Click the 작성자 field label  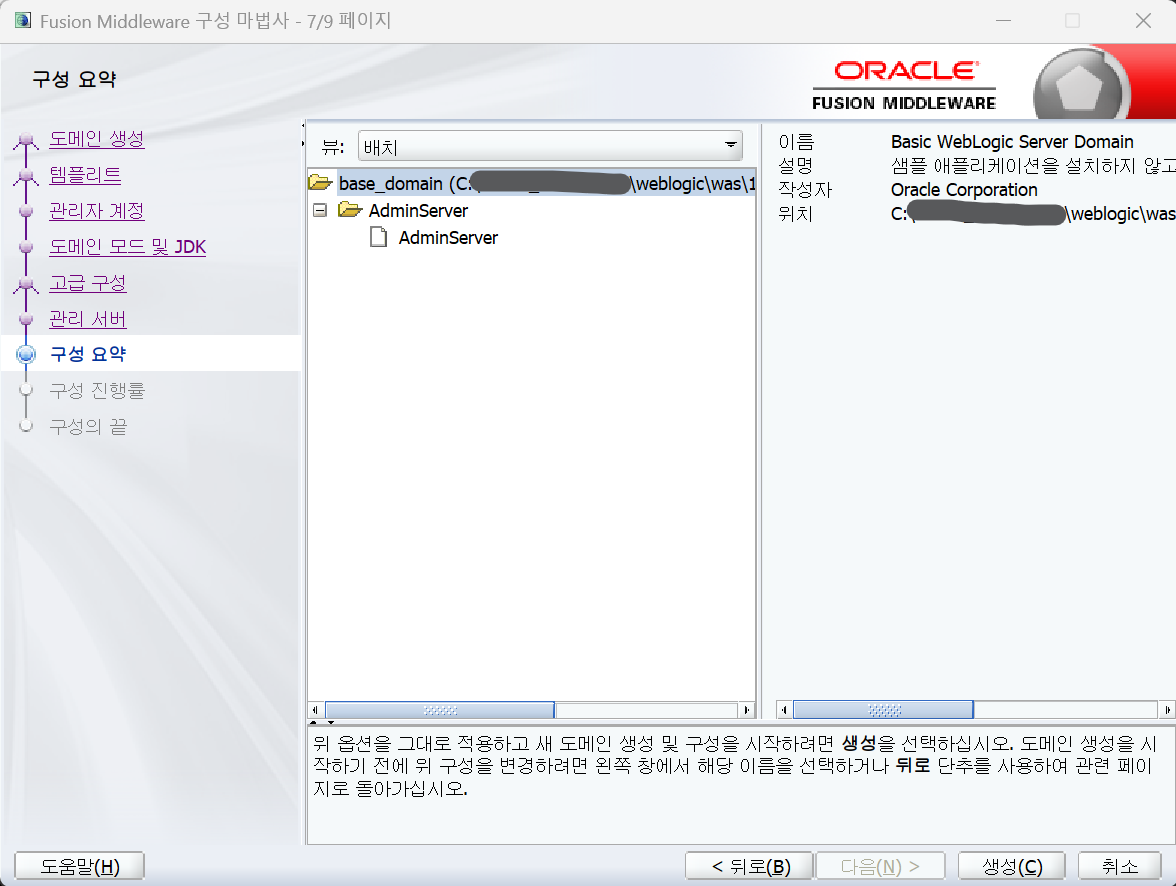tap(805, 190)
